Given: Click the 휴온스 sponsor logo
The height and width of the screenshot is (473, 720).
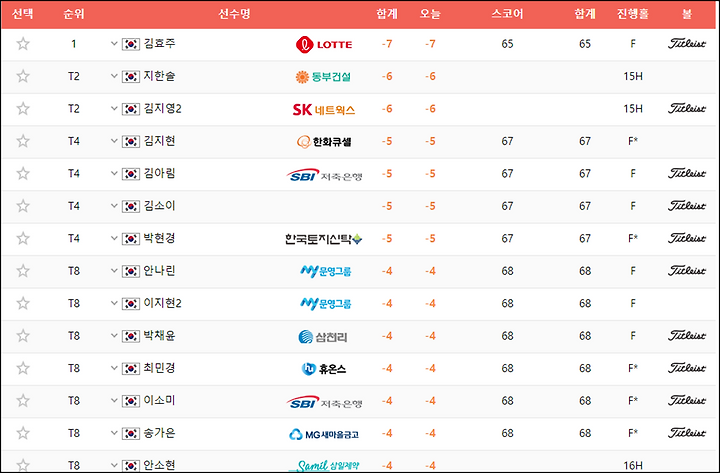Looking at the screenshot, I should pyautogui.click(x=324, y=369).
